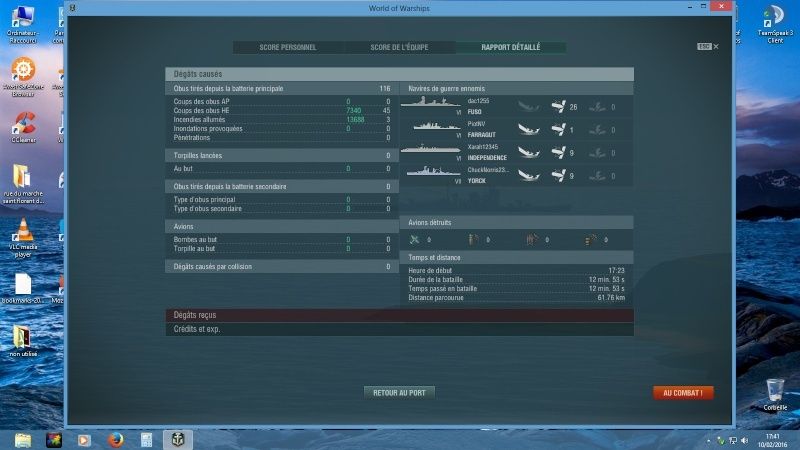Expand the Dégâts reçus section

pyautogui.click(x=399, y=315)
